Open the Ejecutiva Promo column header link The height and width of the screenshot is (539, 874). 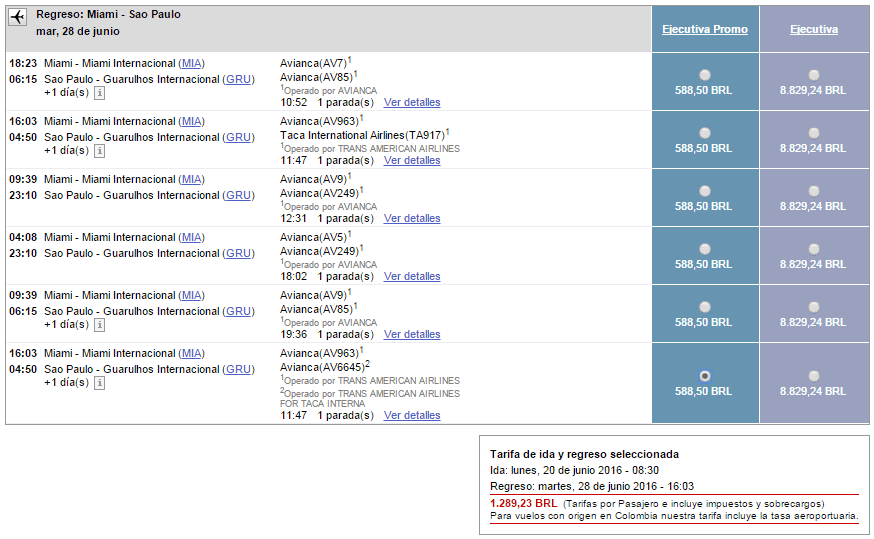click(705, 30)
